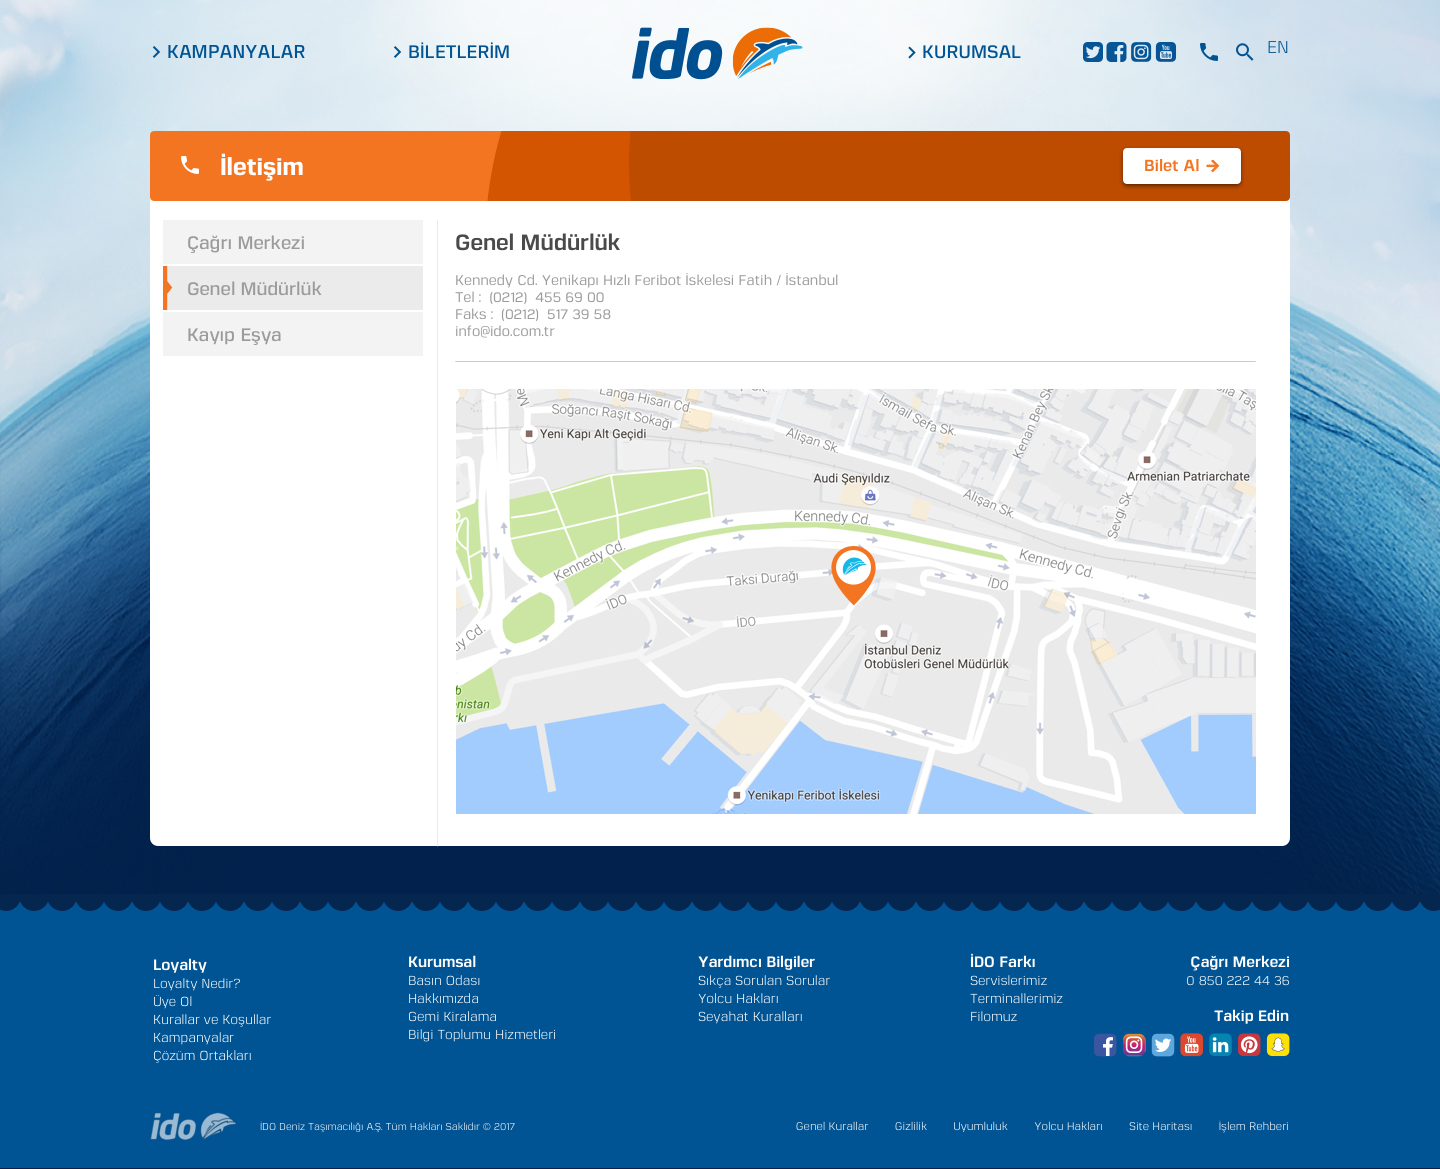Open the Facebook icon in header

[1117, 52]
